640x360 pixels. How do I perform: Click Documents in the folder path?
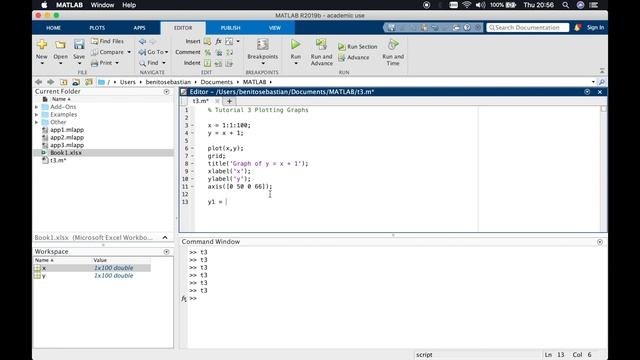(216, 82)
